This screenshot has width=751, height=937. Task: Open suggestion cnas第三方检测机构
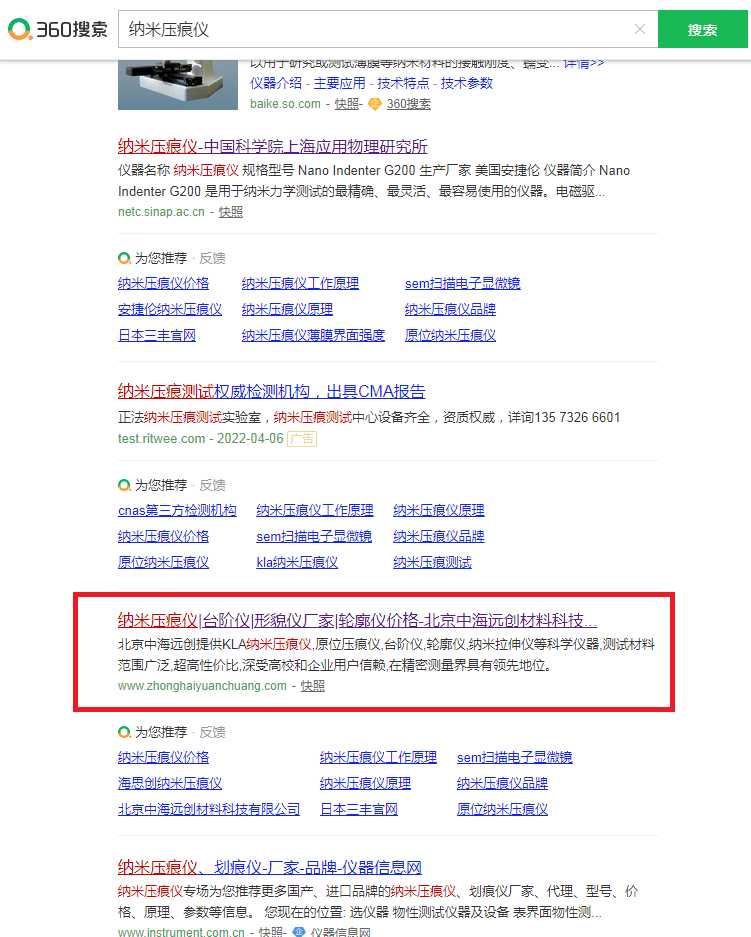tap(177, 510)
